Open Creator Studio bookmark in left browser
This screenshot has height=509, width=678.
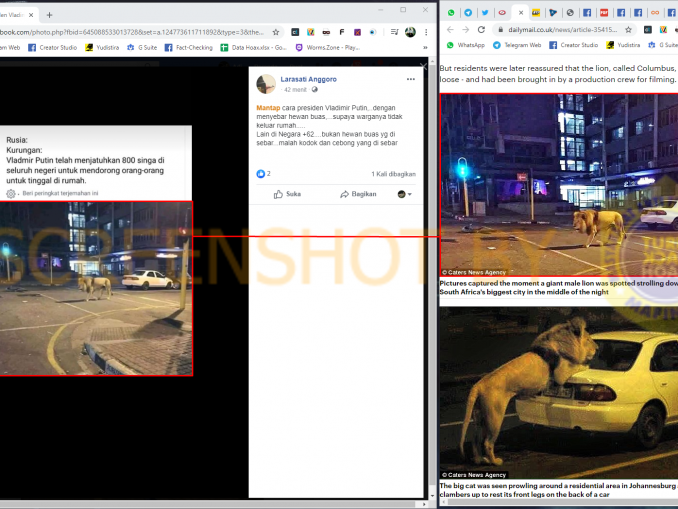52,48
